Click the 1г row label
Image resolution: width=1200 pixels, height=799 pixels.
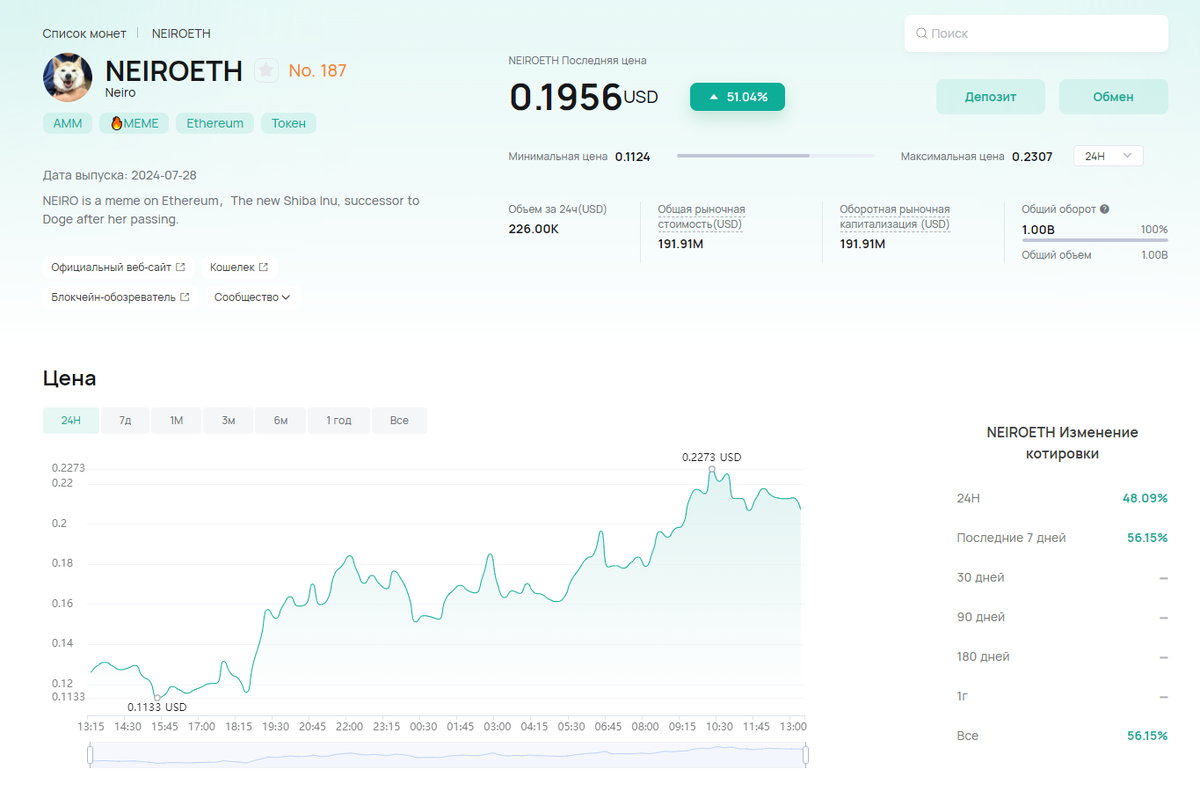click(963, 696)
